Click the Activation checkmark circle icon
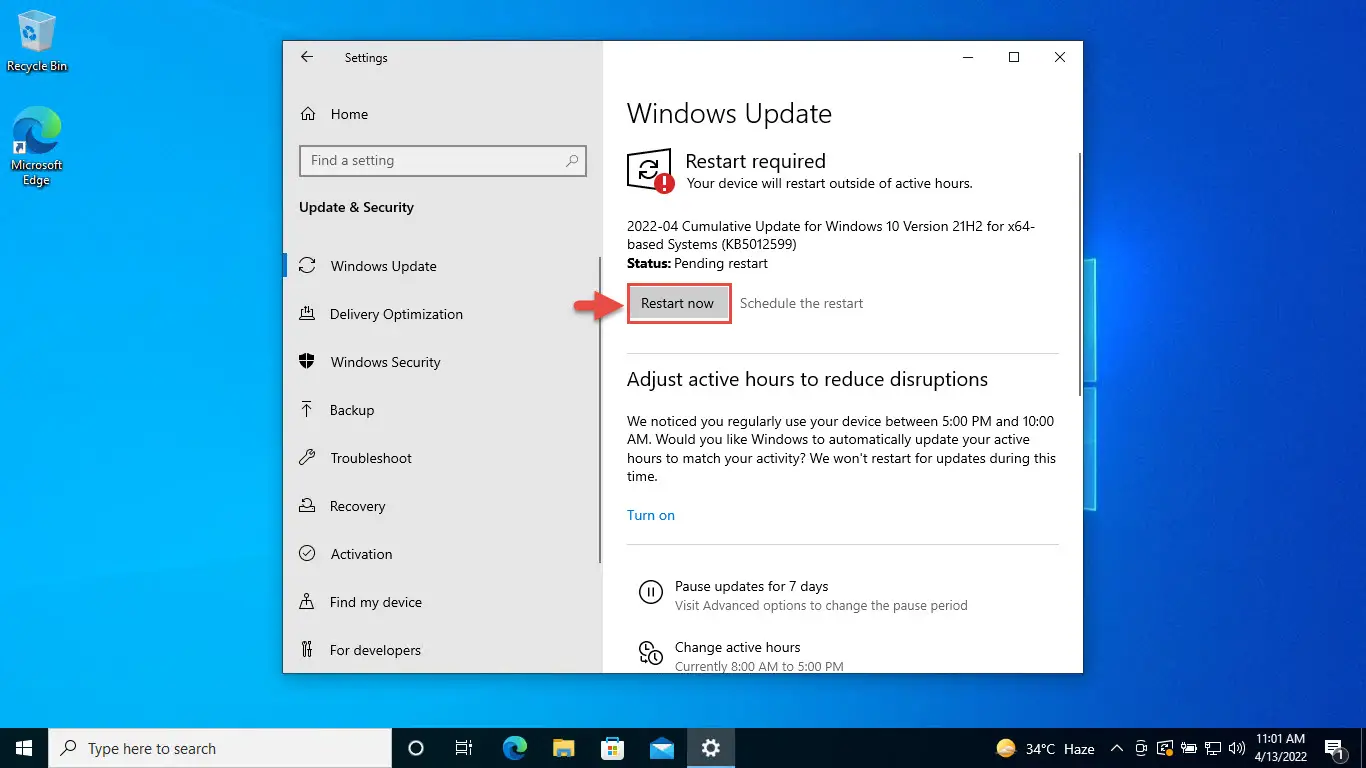1366x768 pixels. coord(308,553)
